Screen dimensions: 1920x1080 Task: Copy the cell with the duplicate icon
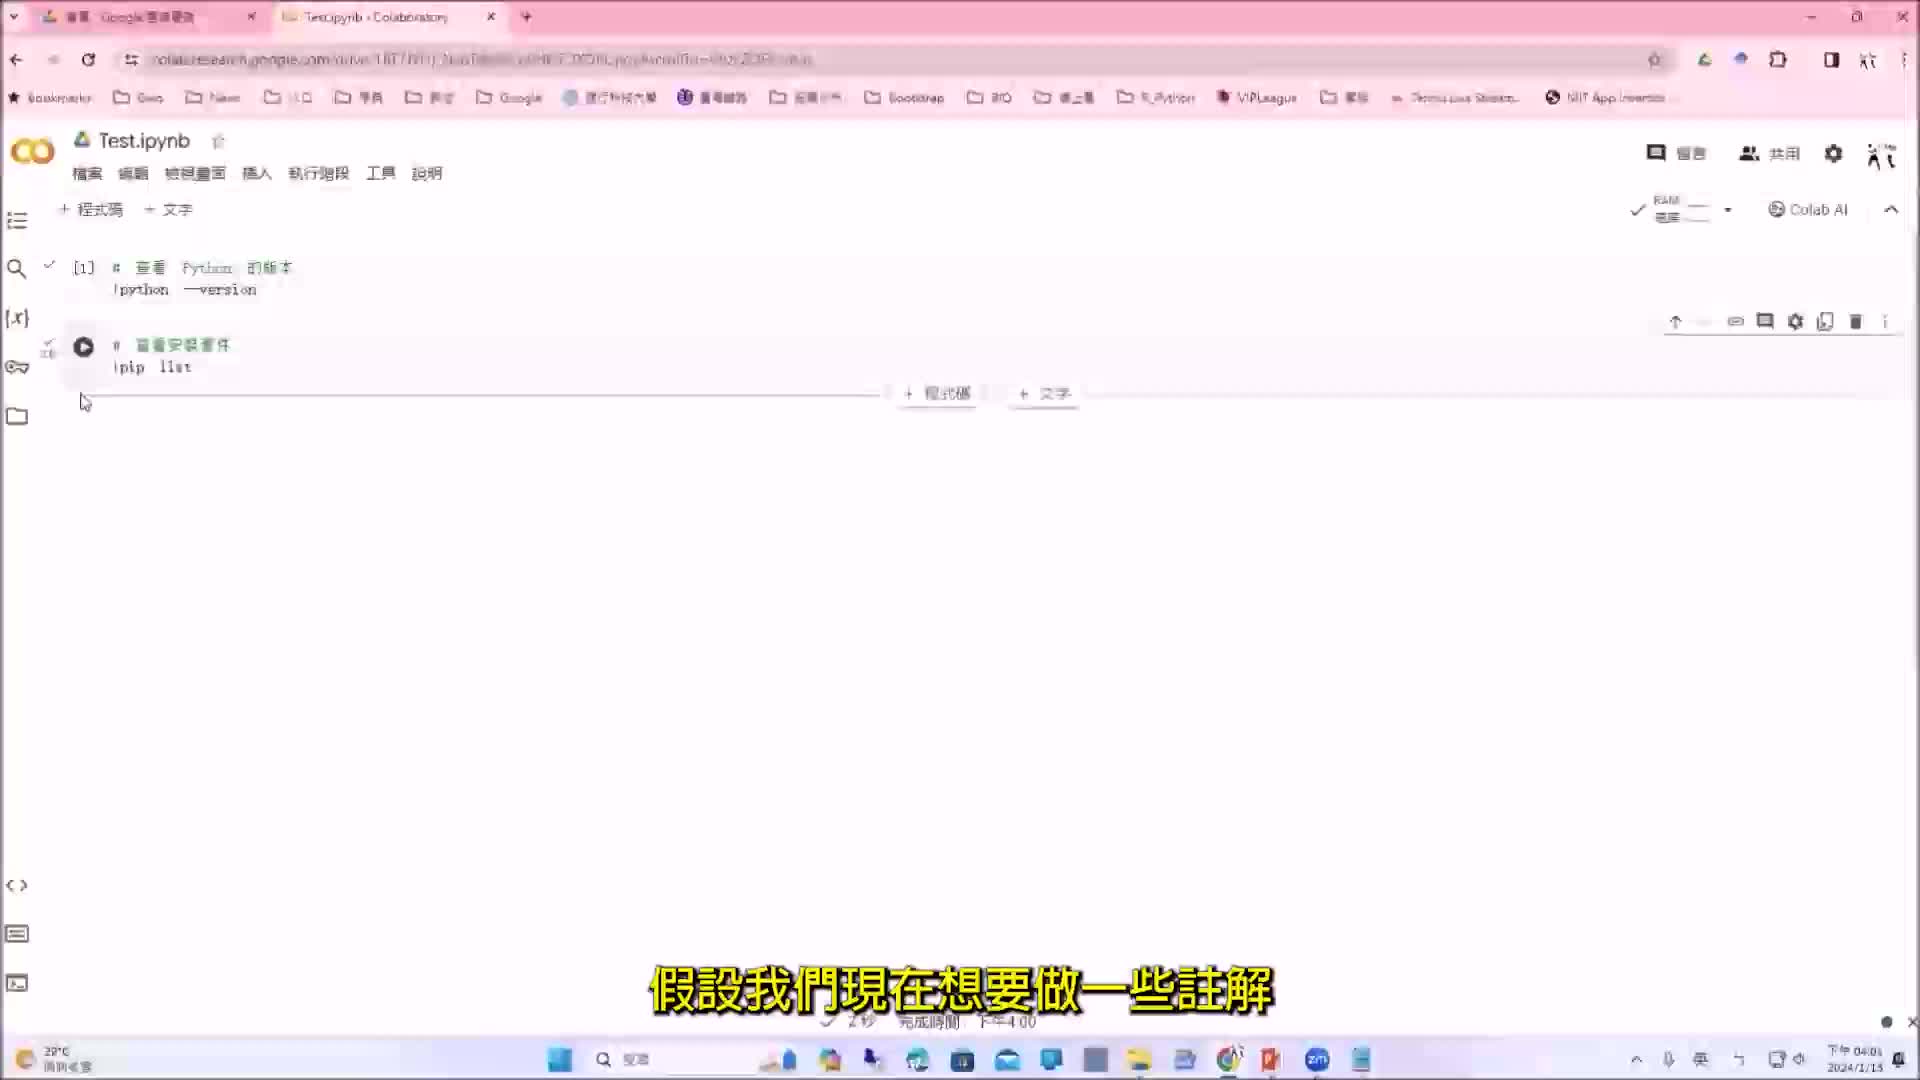tap(1825, 321)
